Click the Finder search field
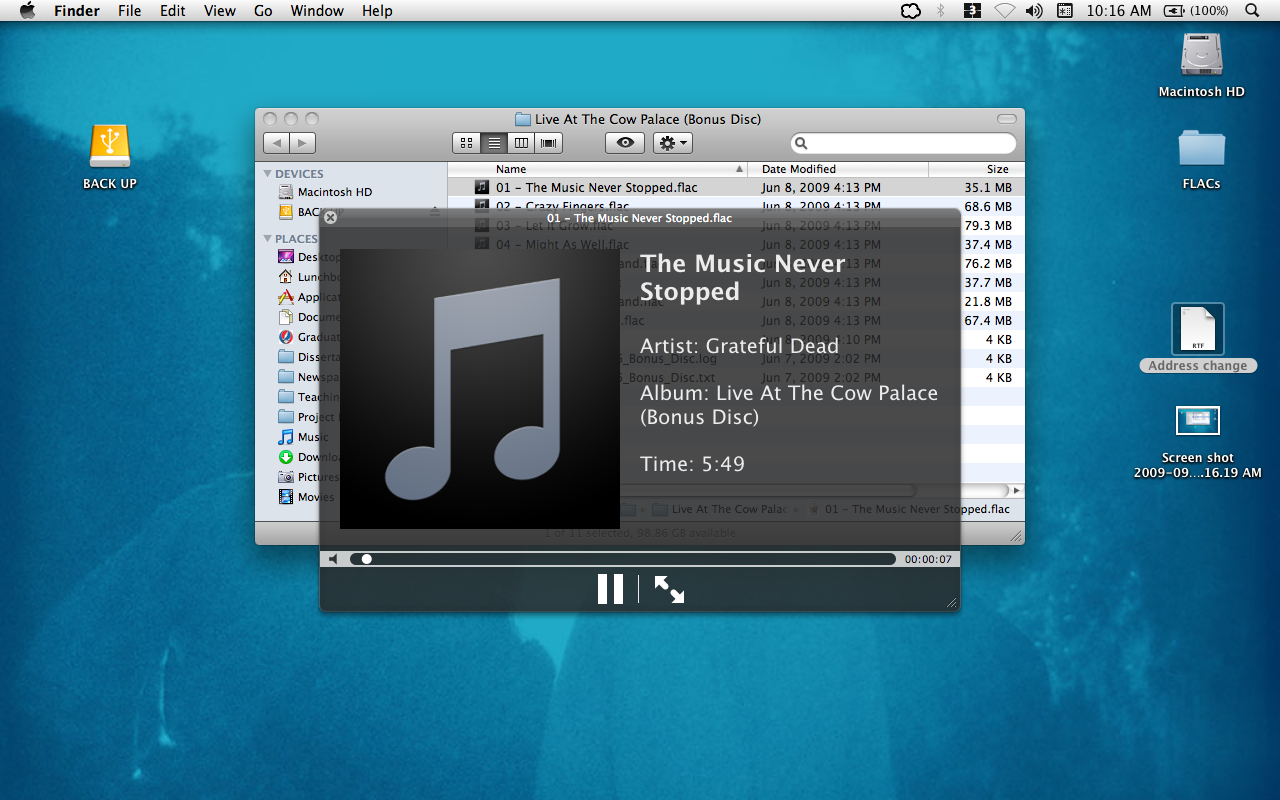 (903, 143)
